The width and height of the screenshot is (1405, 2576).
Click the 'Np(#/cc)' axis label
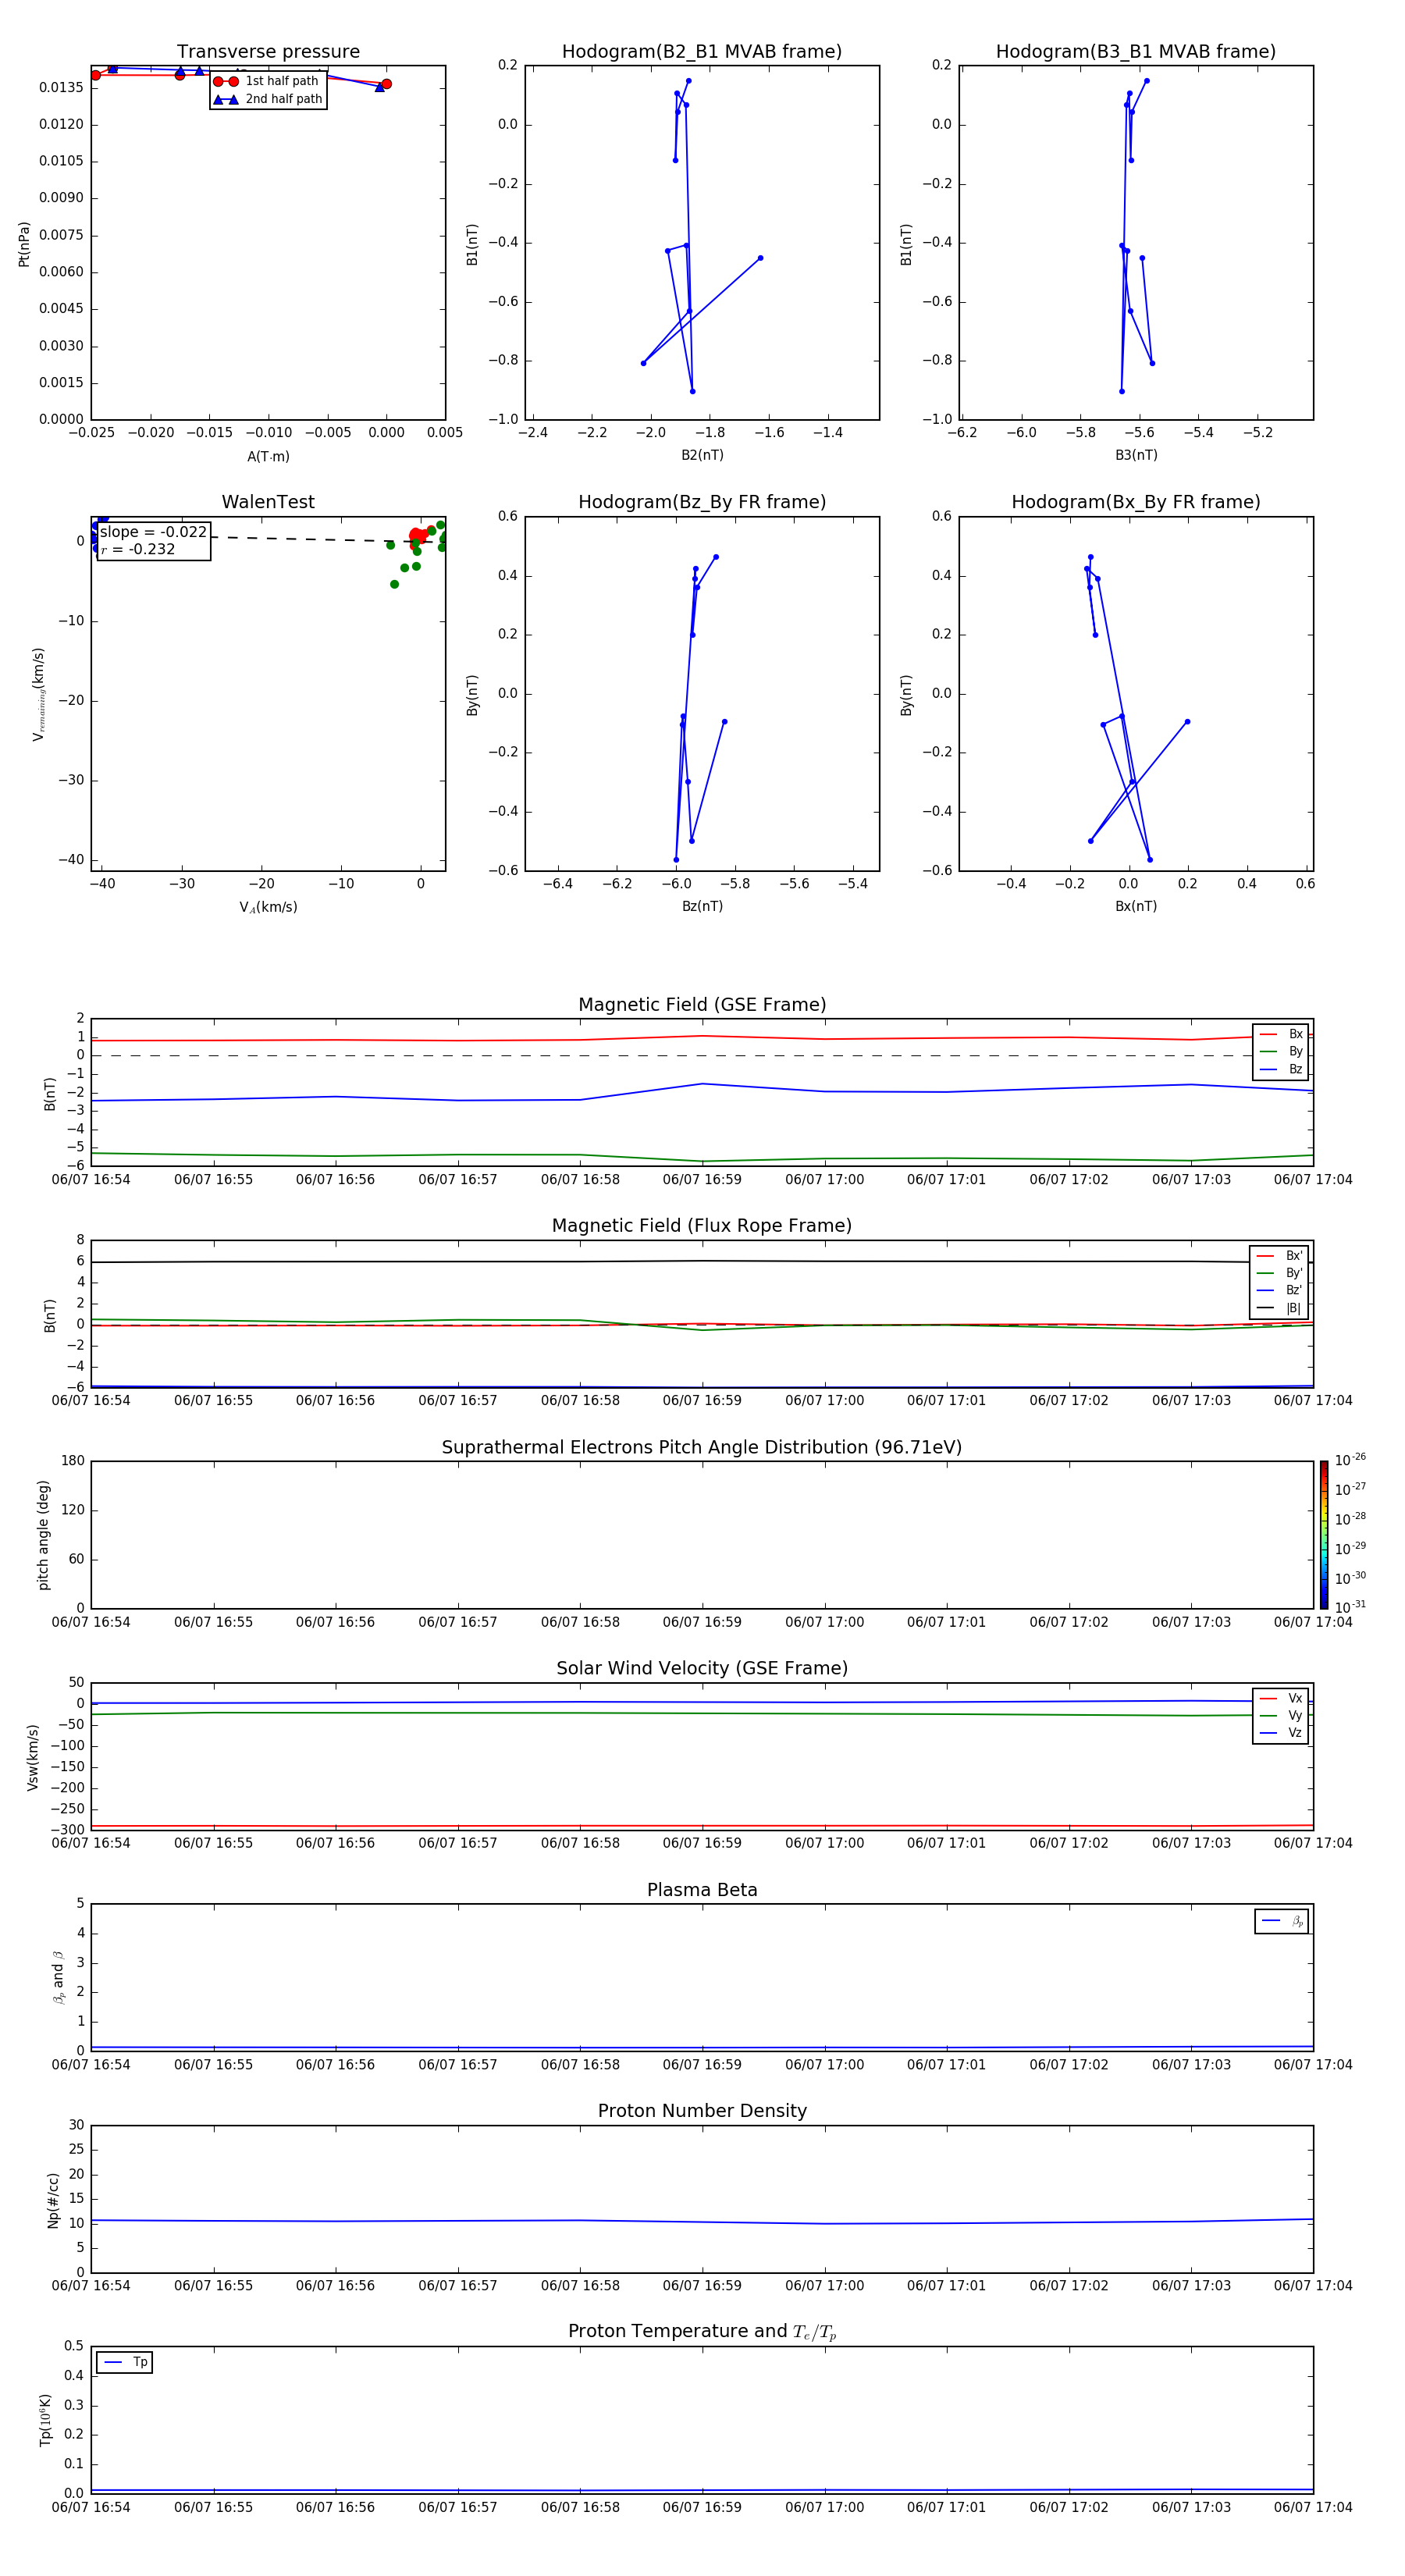pos(53,2200)
